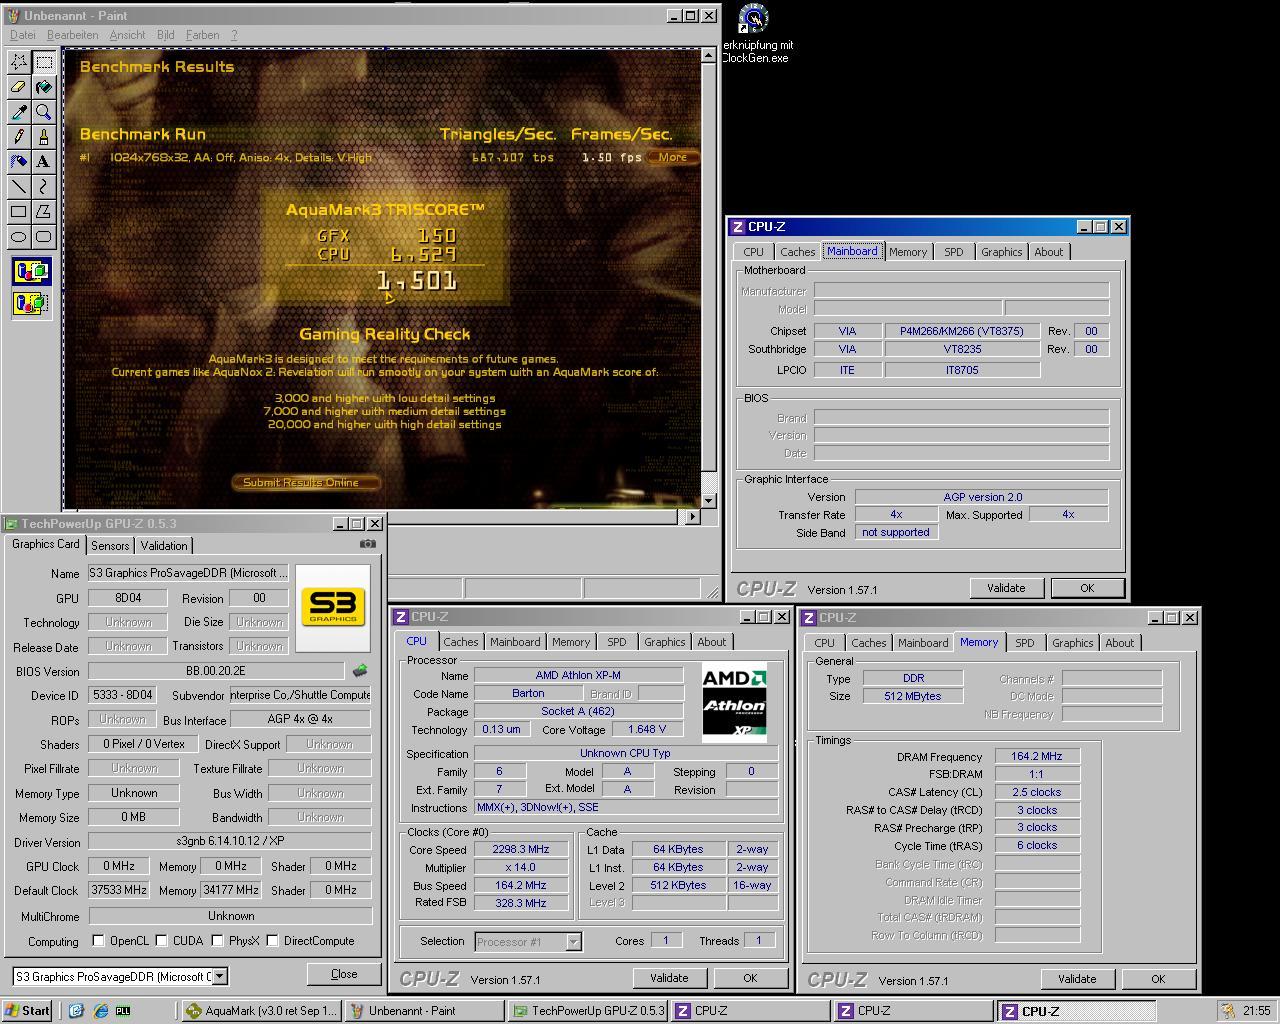Screen dimensions: 1280x1024
Task: Select the Rounded Rectangle tool
Action: [x=44, y=236]
